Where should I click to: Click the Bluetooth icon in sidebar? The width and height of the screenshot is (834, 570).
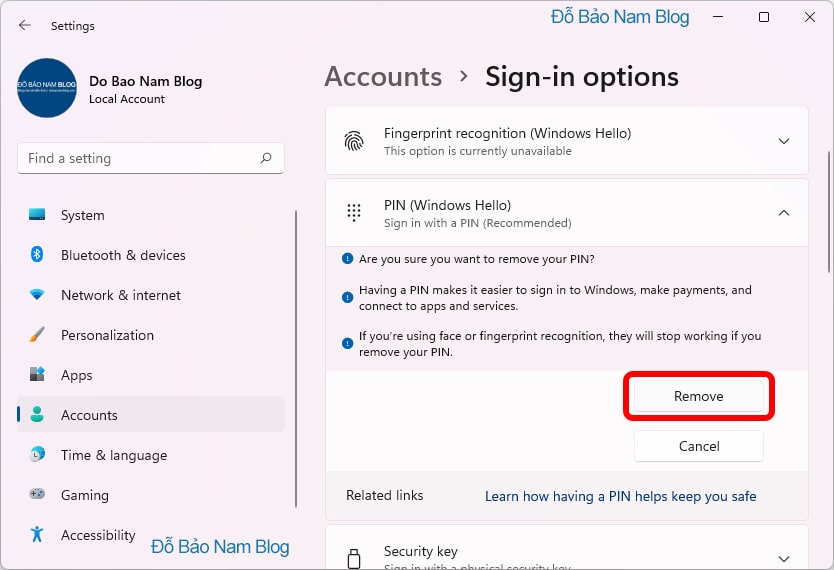click(x=37, y=254)
